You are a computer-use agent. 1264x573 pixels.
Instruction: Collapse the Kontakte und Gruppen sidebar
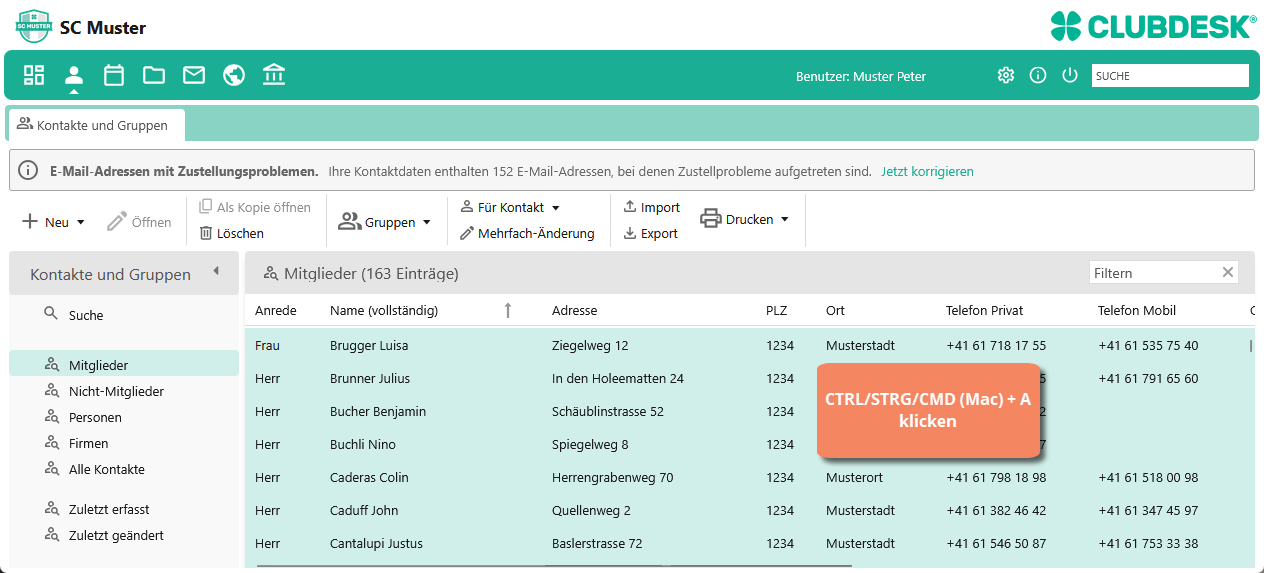coord(216,271)
